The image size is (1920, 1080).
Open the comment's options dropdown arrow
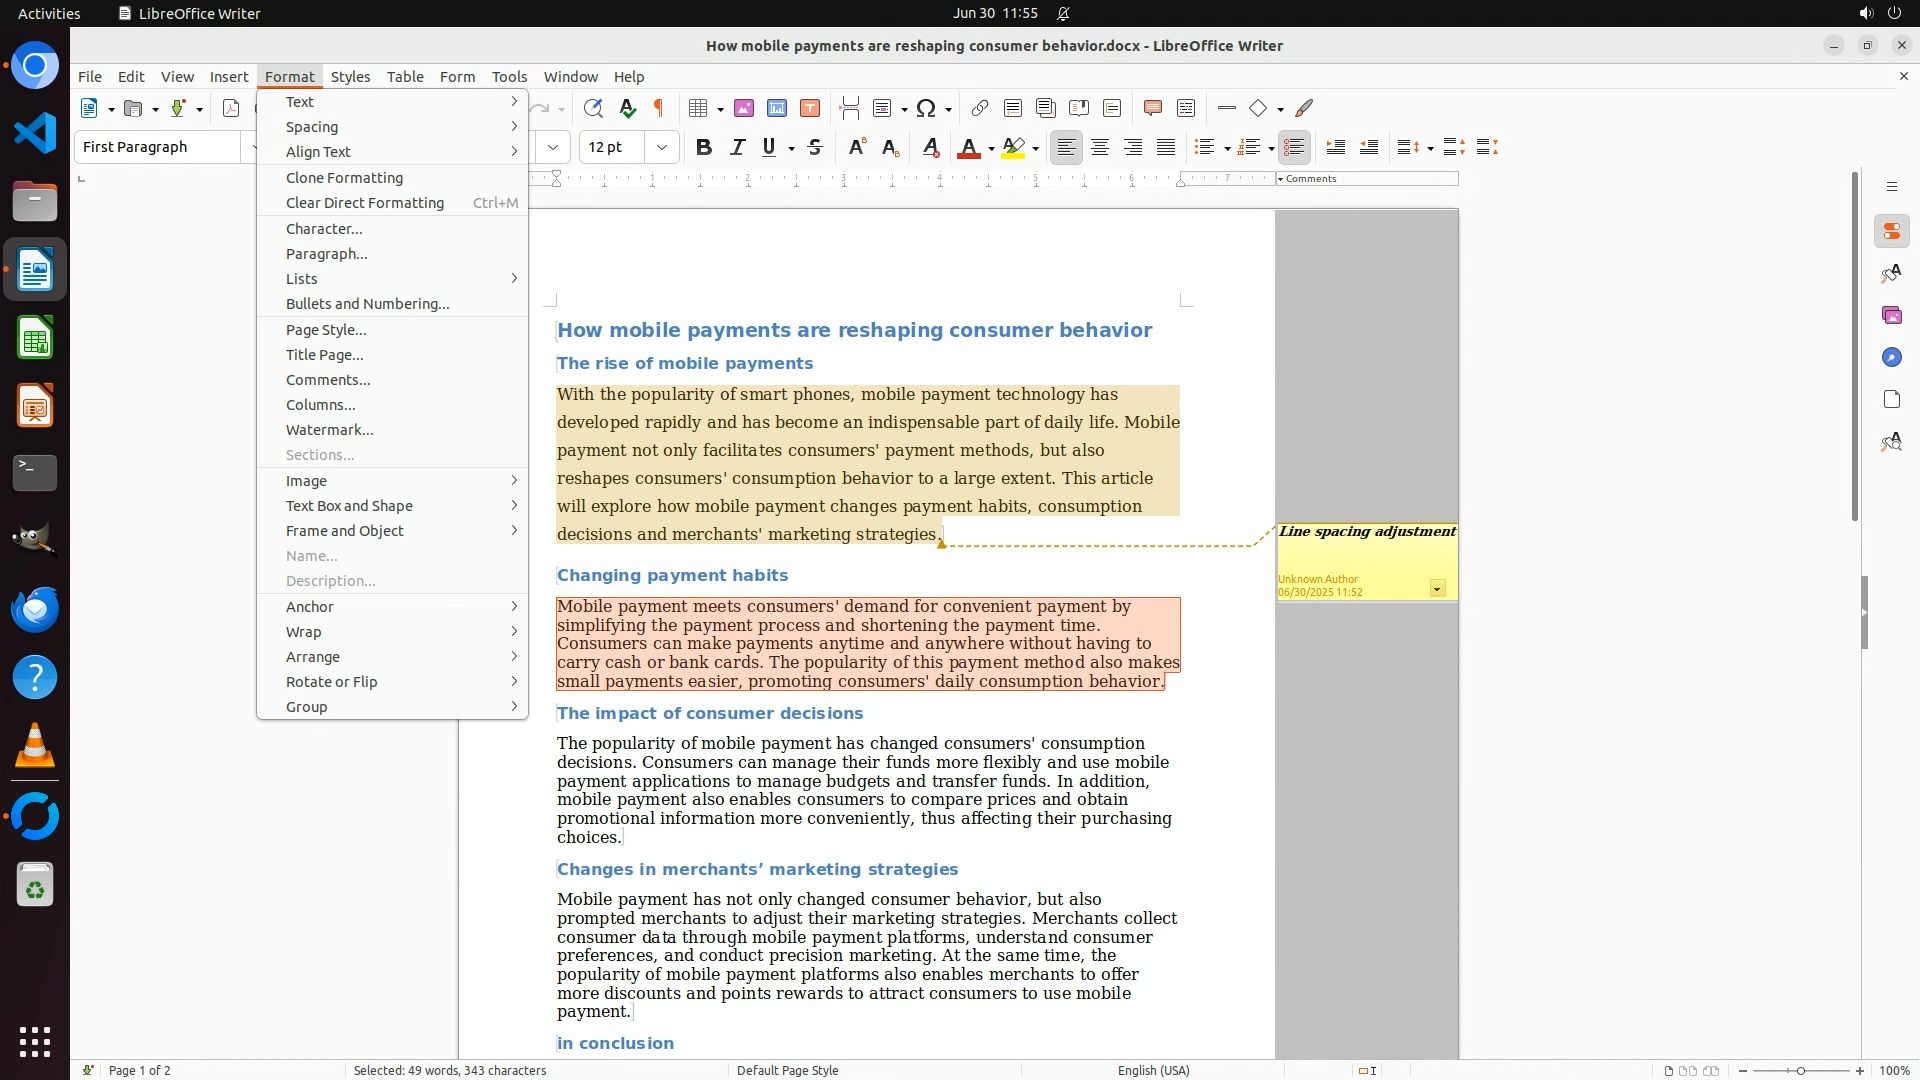coord(1437,589)
